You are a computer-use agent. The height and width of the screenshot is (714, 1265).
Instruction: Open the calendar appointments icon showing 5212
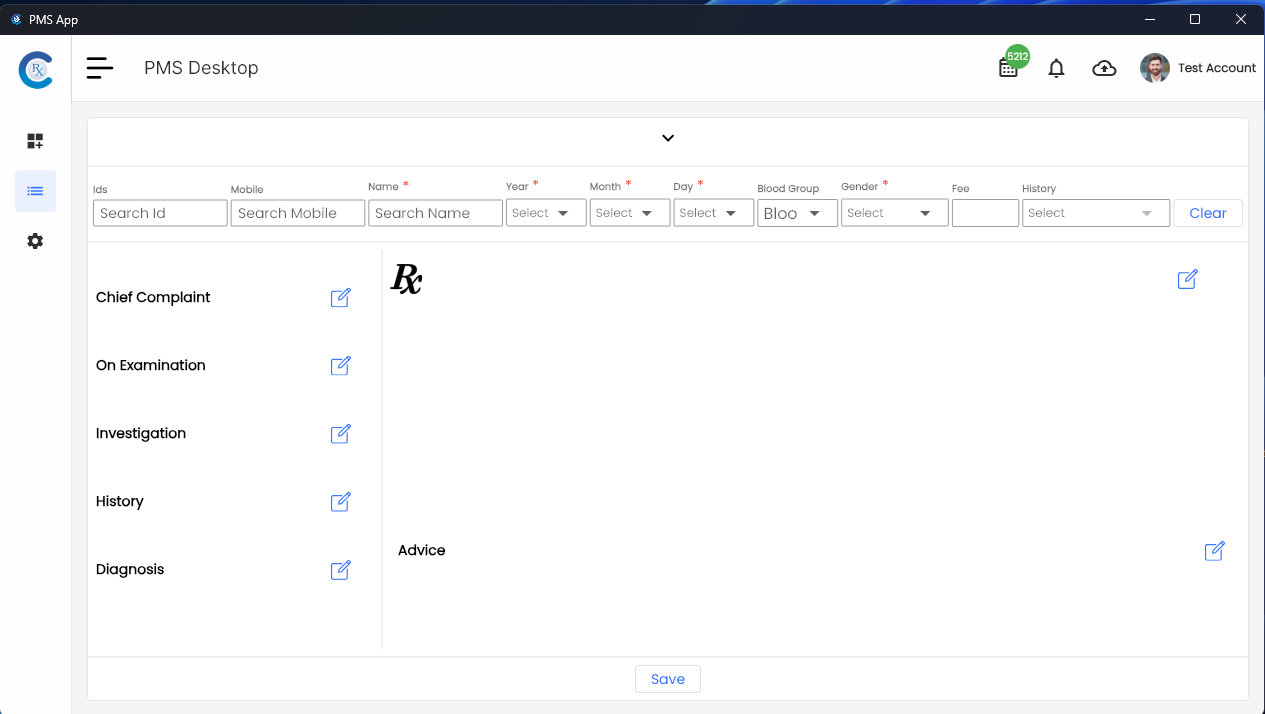tap(1008, 68)
